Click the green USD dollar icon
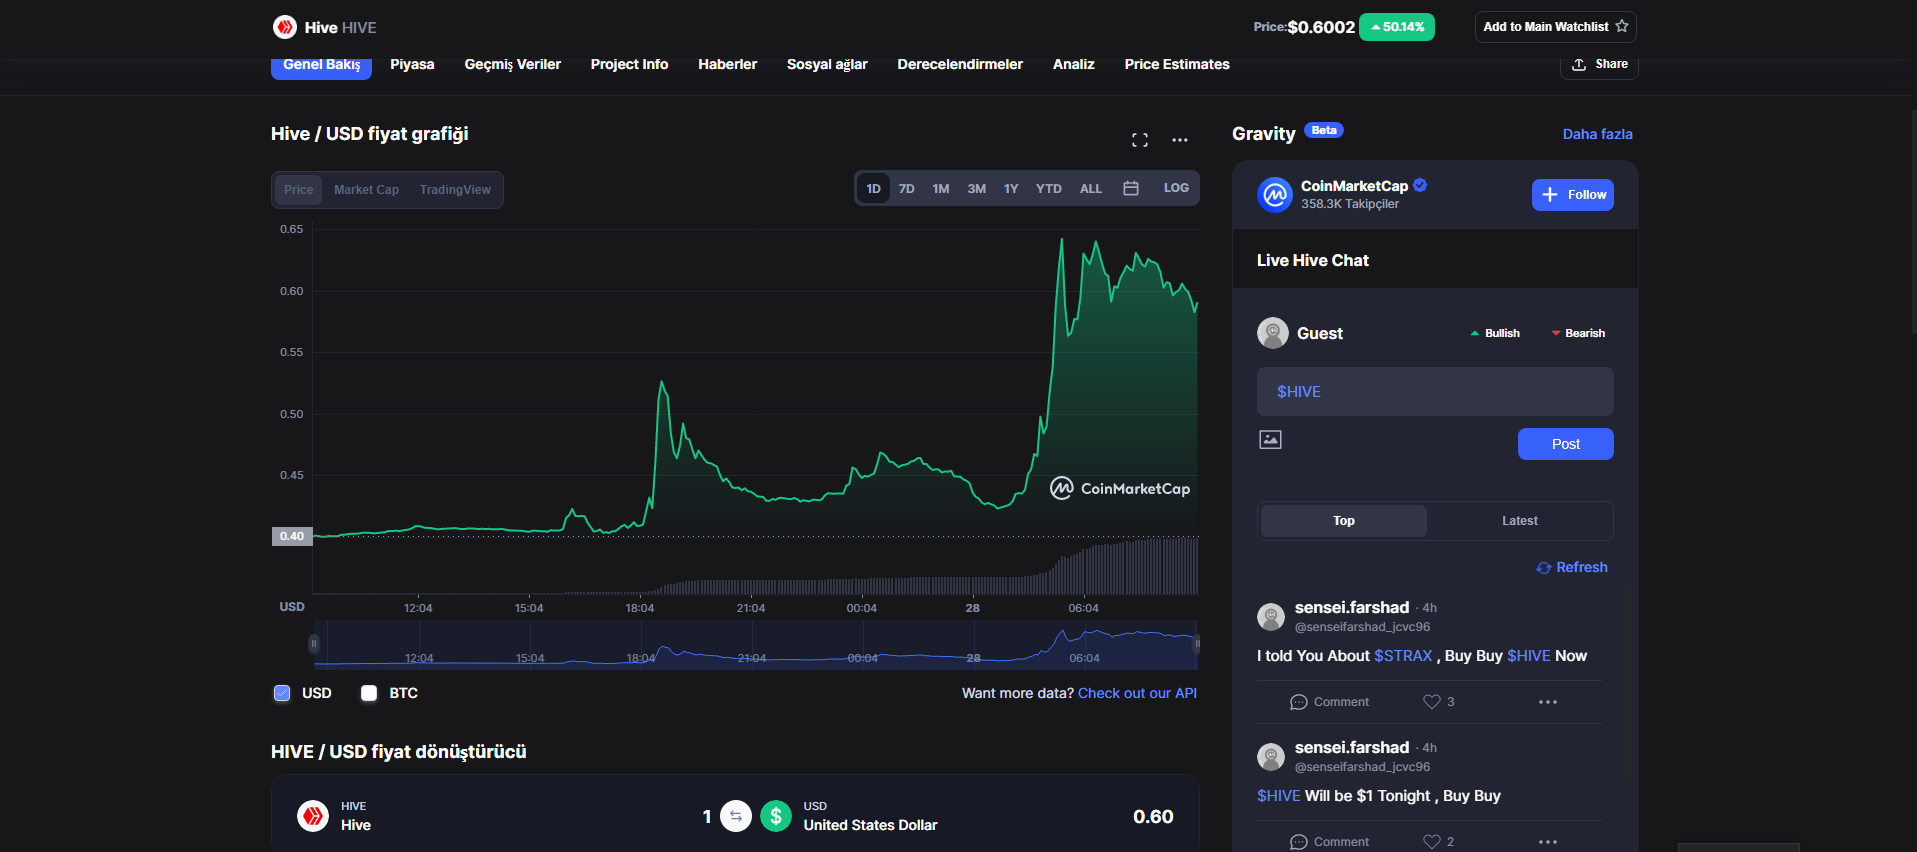 [x=776, y=816]
